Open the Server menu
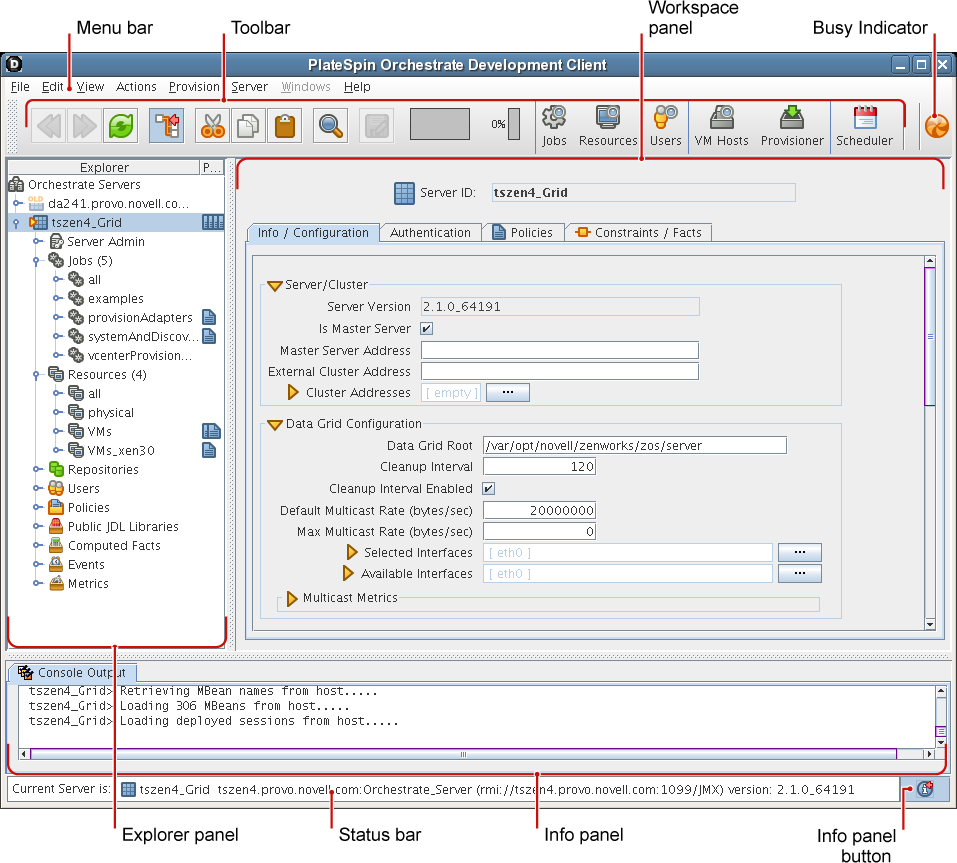 [249, 87]
